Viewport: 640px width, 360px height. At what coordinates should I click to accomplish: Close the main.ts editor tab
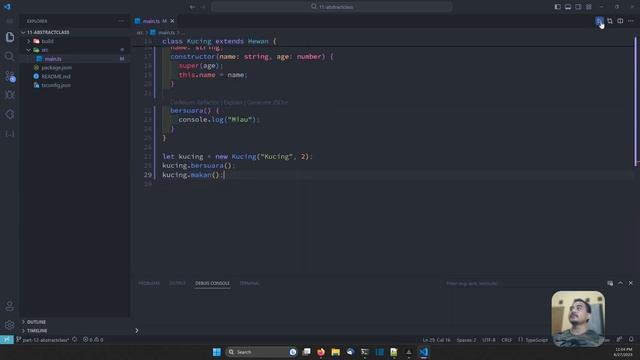click(172, 21)
